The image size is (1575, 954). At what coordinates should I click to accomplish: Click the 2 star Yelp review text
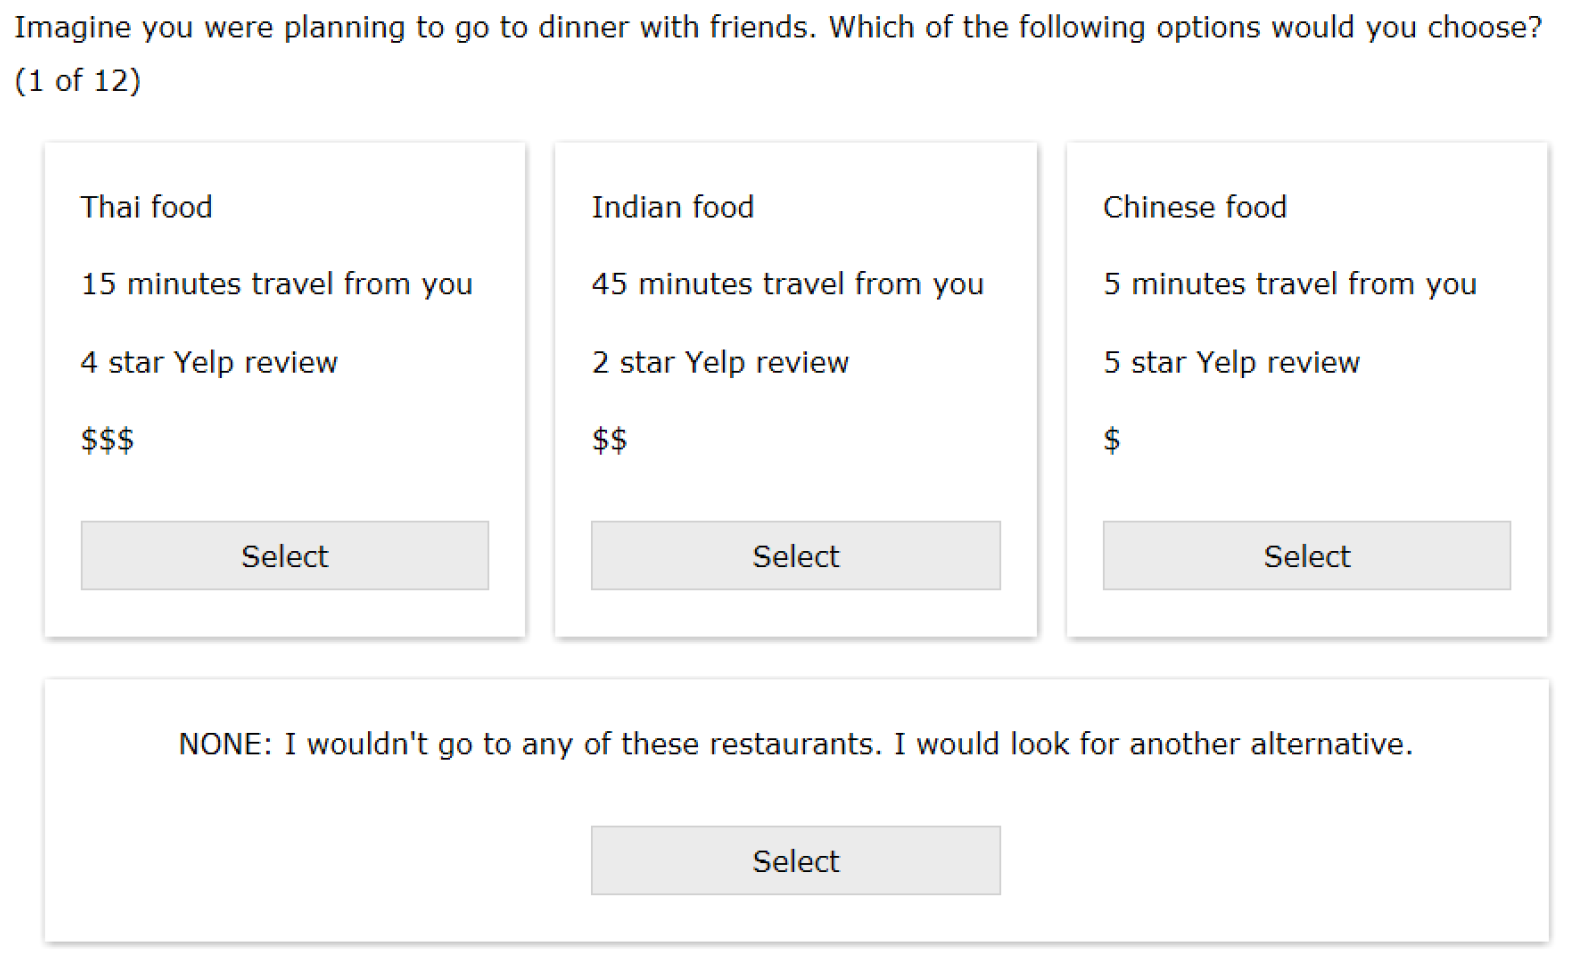[x=720, y=362]
